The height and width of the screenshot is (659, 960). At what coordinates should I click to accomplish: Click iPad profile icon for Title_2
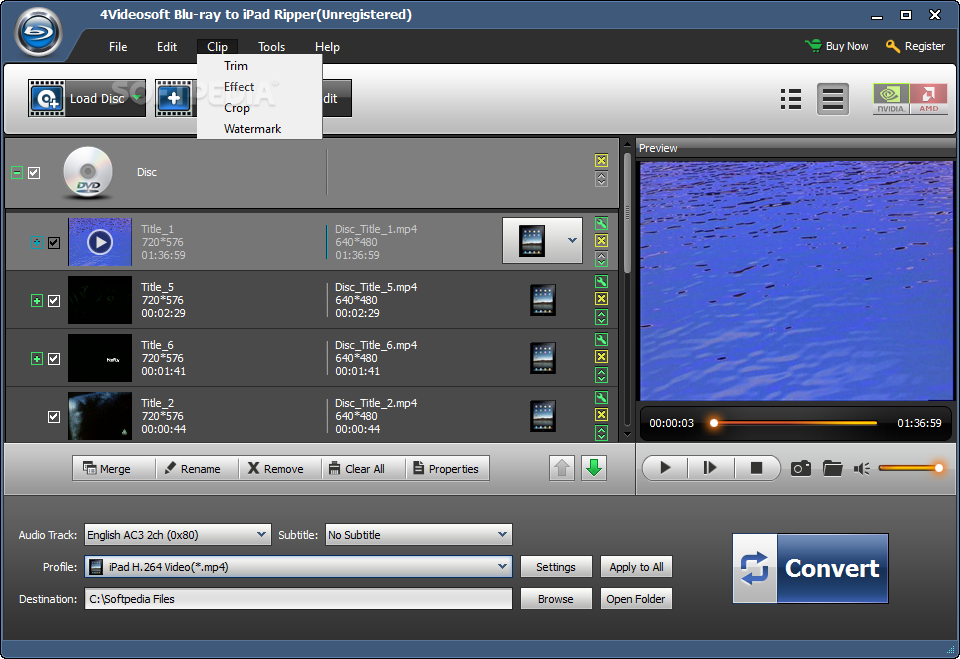click(542, 416)
